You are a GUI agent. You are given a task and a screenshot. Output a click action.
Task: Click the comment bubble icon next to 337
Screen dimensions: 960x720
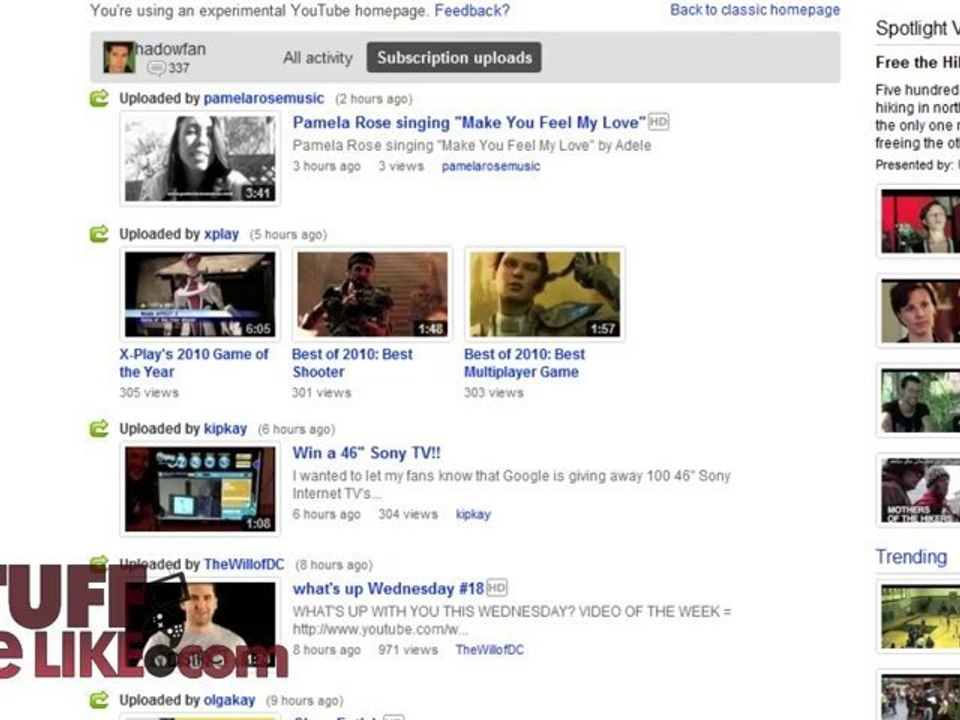tap(157, 68)
